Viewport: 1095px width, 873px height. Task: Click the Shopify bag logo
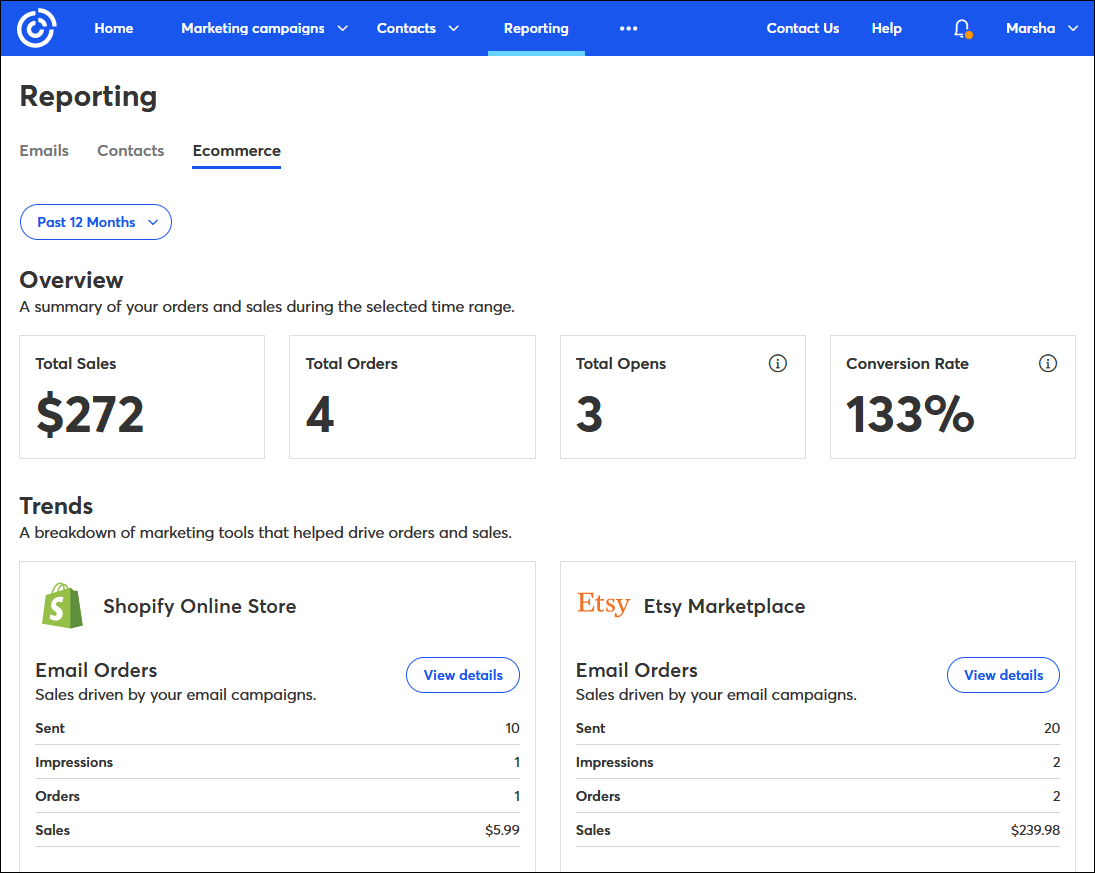62,606
